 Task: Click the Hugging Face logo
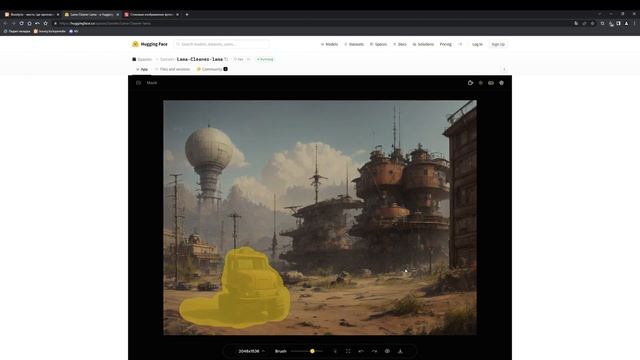(x=150, y=44)
